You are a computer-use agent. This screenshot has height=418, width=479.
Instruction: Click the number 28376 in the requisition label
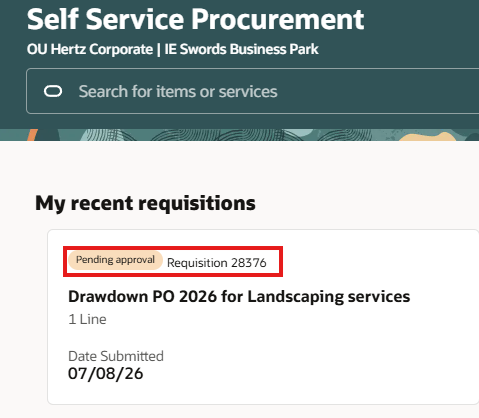(x=249, y=263)
